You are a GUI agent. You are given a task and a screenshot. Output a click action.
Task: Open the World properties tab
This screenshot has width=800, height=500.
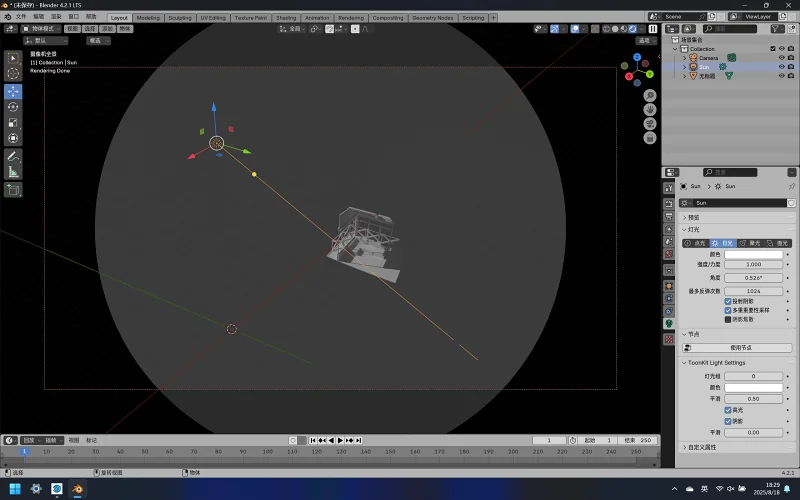coord(669,254)
